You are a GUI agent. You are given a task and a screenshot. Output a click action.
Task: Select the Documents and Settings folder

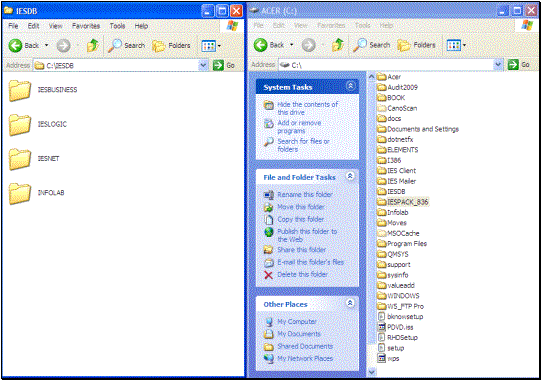pos(418,129)
